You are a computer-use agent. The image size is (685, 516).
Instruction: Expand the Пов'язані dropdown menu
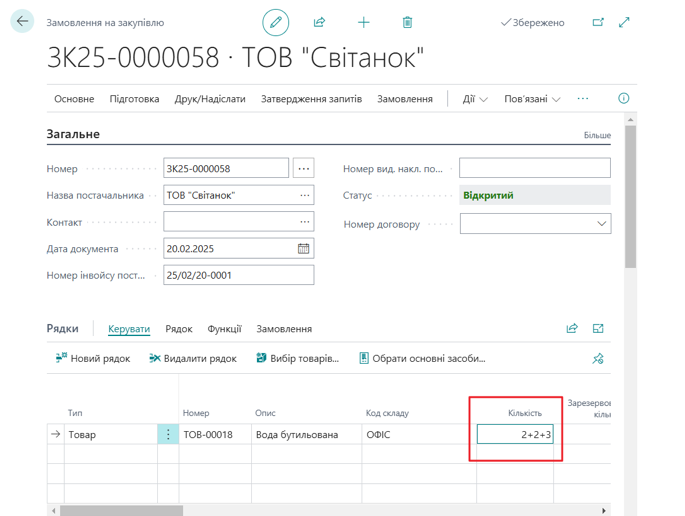[532, 99]
